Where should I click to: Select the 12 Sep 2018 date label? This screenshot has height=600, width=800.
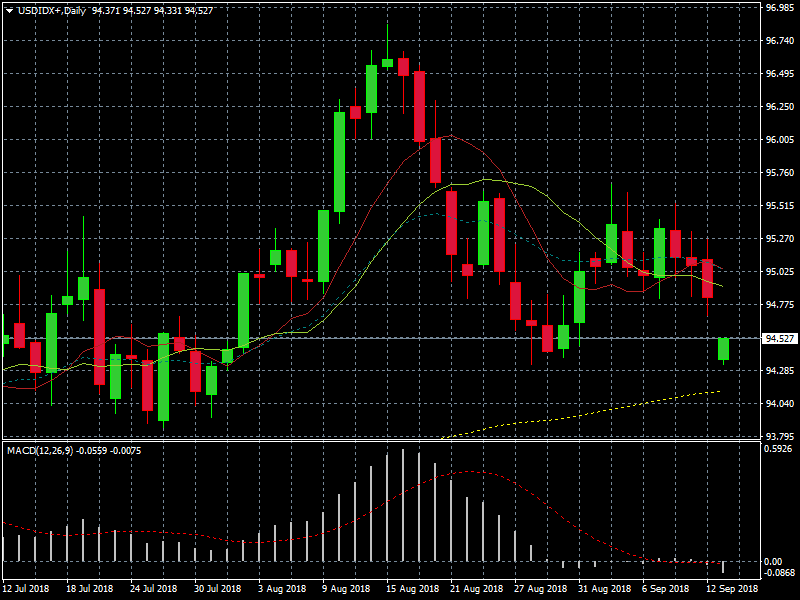tap(731, 590)
